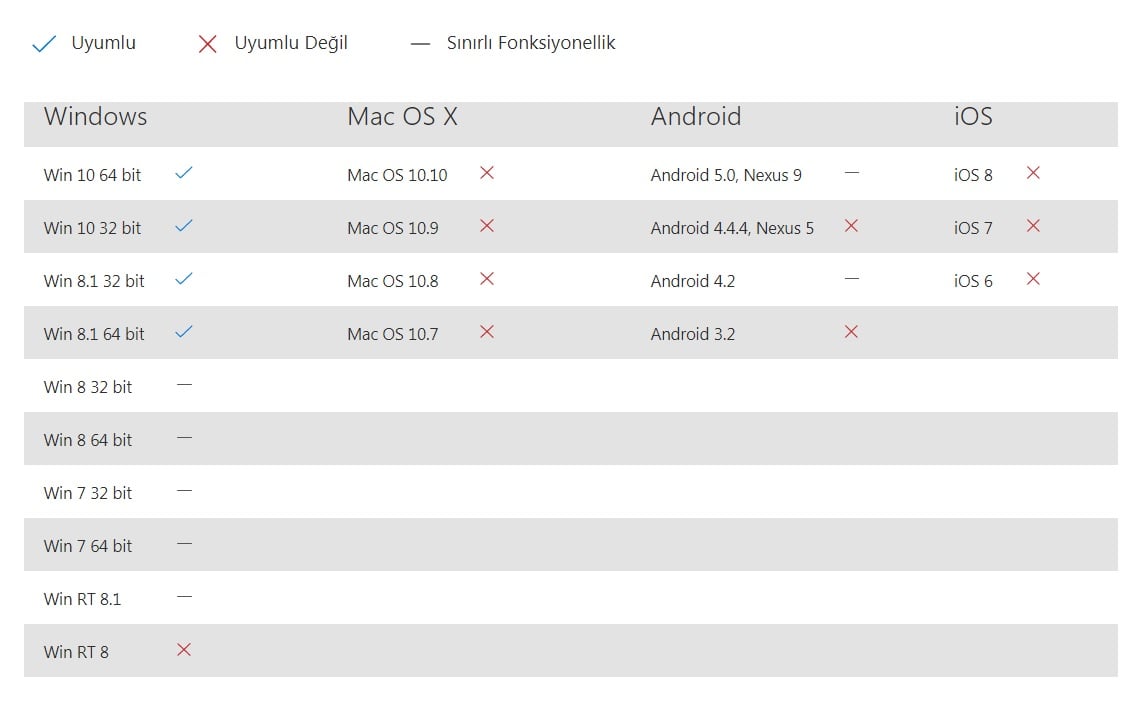This screenshot has height=716, width=1148.
Task: Click the Windows column heading
Action: pos(95,116)
